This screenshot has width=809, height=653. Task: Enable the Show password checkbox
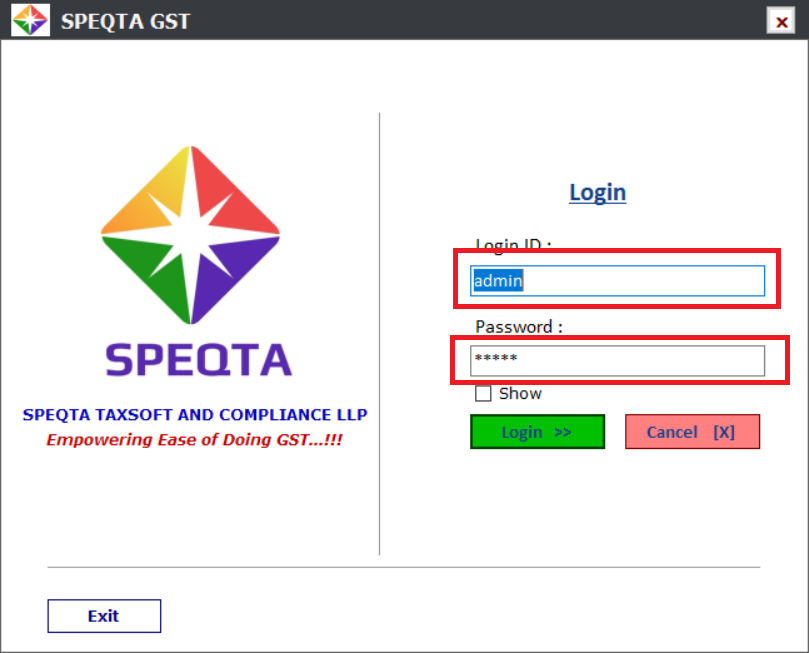(483, 394)
